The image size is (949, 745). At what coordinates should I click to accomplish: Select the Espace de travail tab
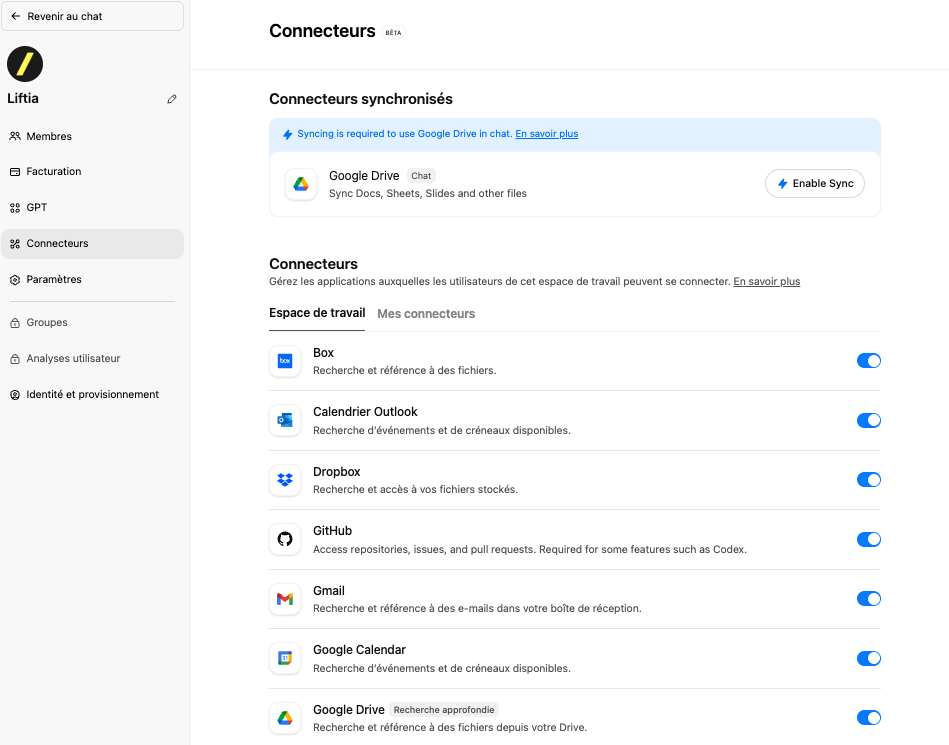(x=317, y=313)
